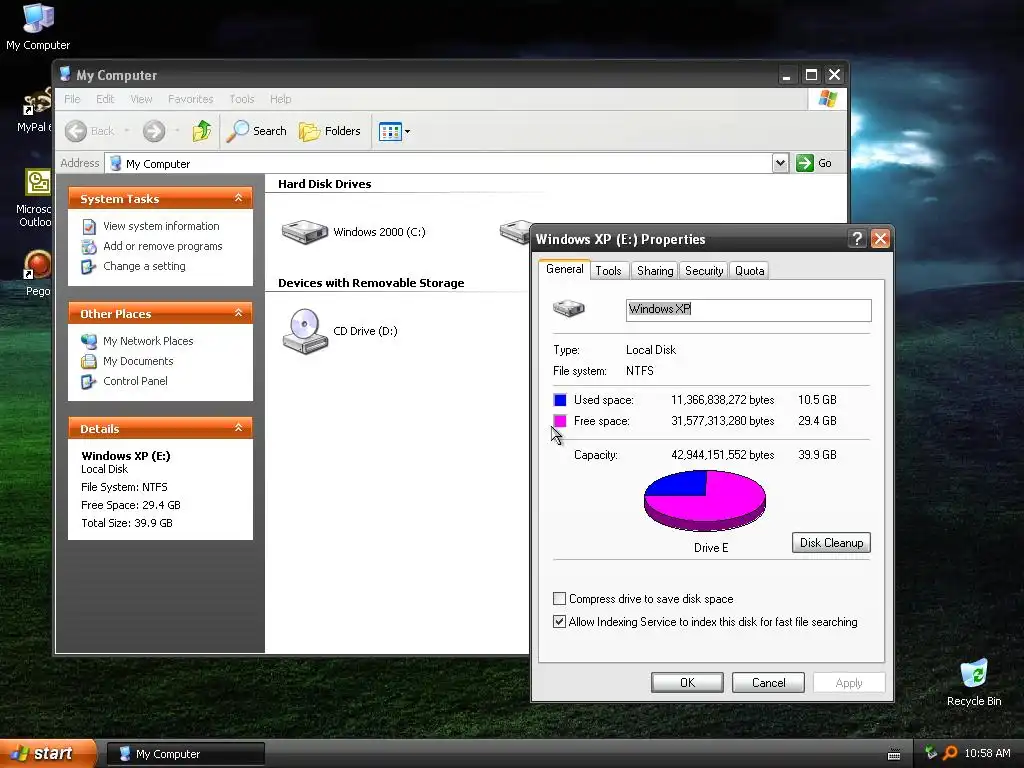Open the Address bar dropdown
The height and width of the screenshot is (768, 1024).
point(780,163)
